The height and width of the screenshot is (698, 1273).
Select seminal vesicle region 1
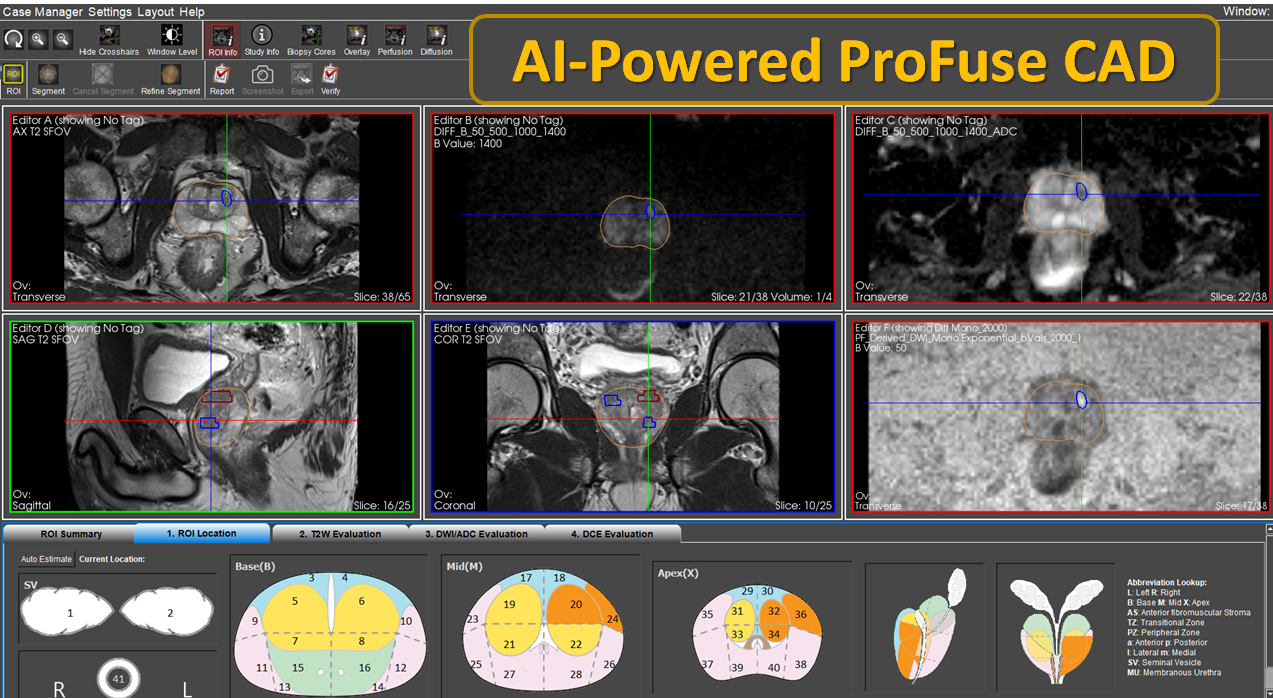(x=70, y=612)
